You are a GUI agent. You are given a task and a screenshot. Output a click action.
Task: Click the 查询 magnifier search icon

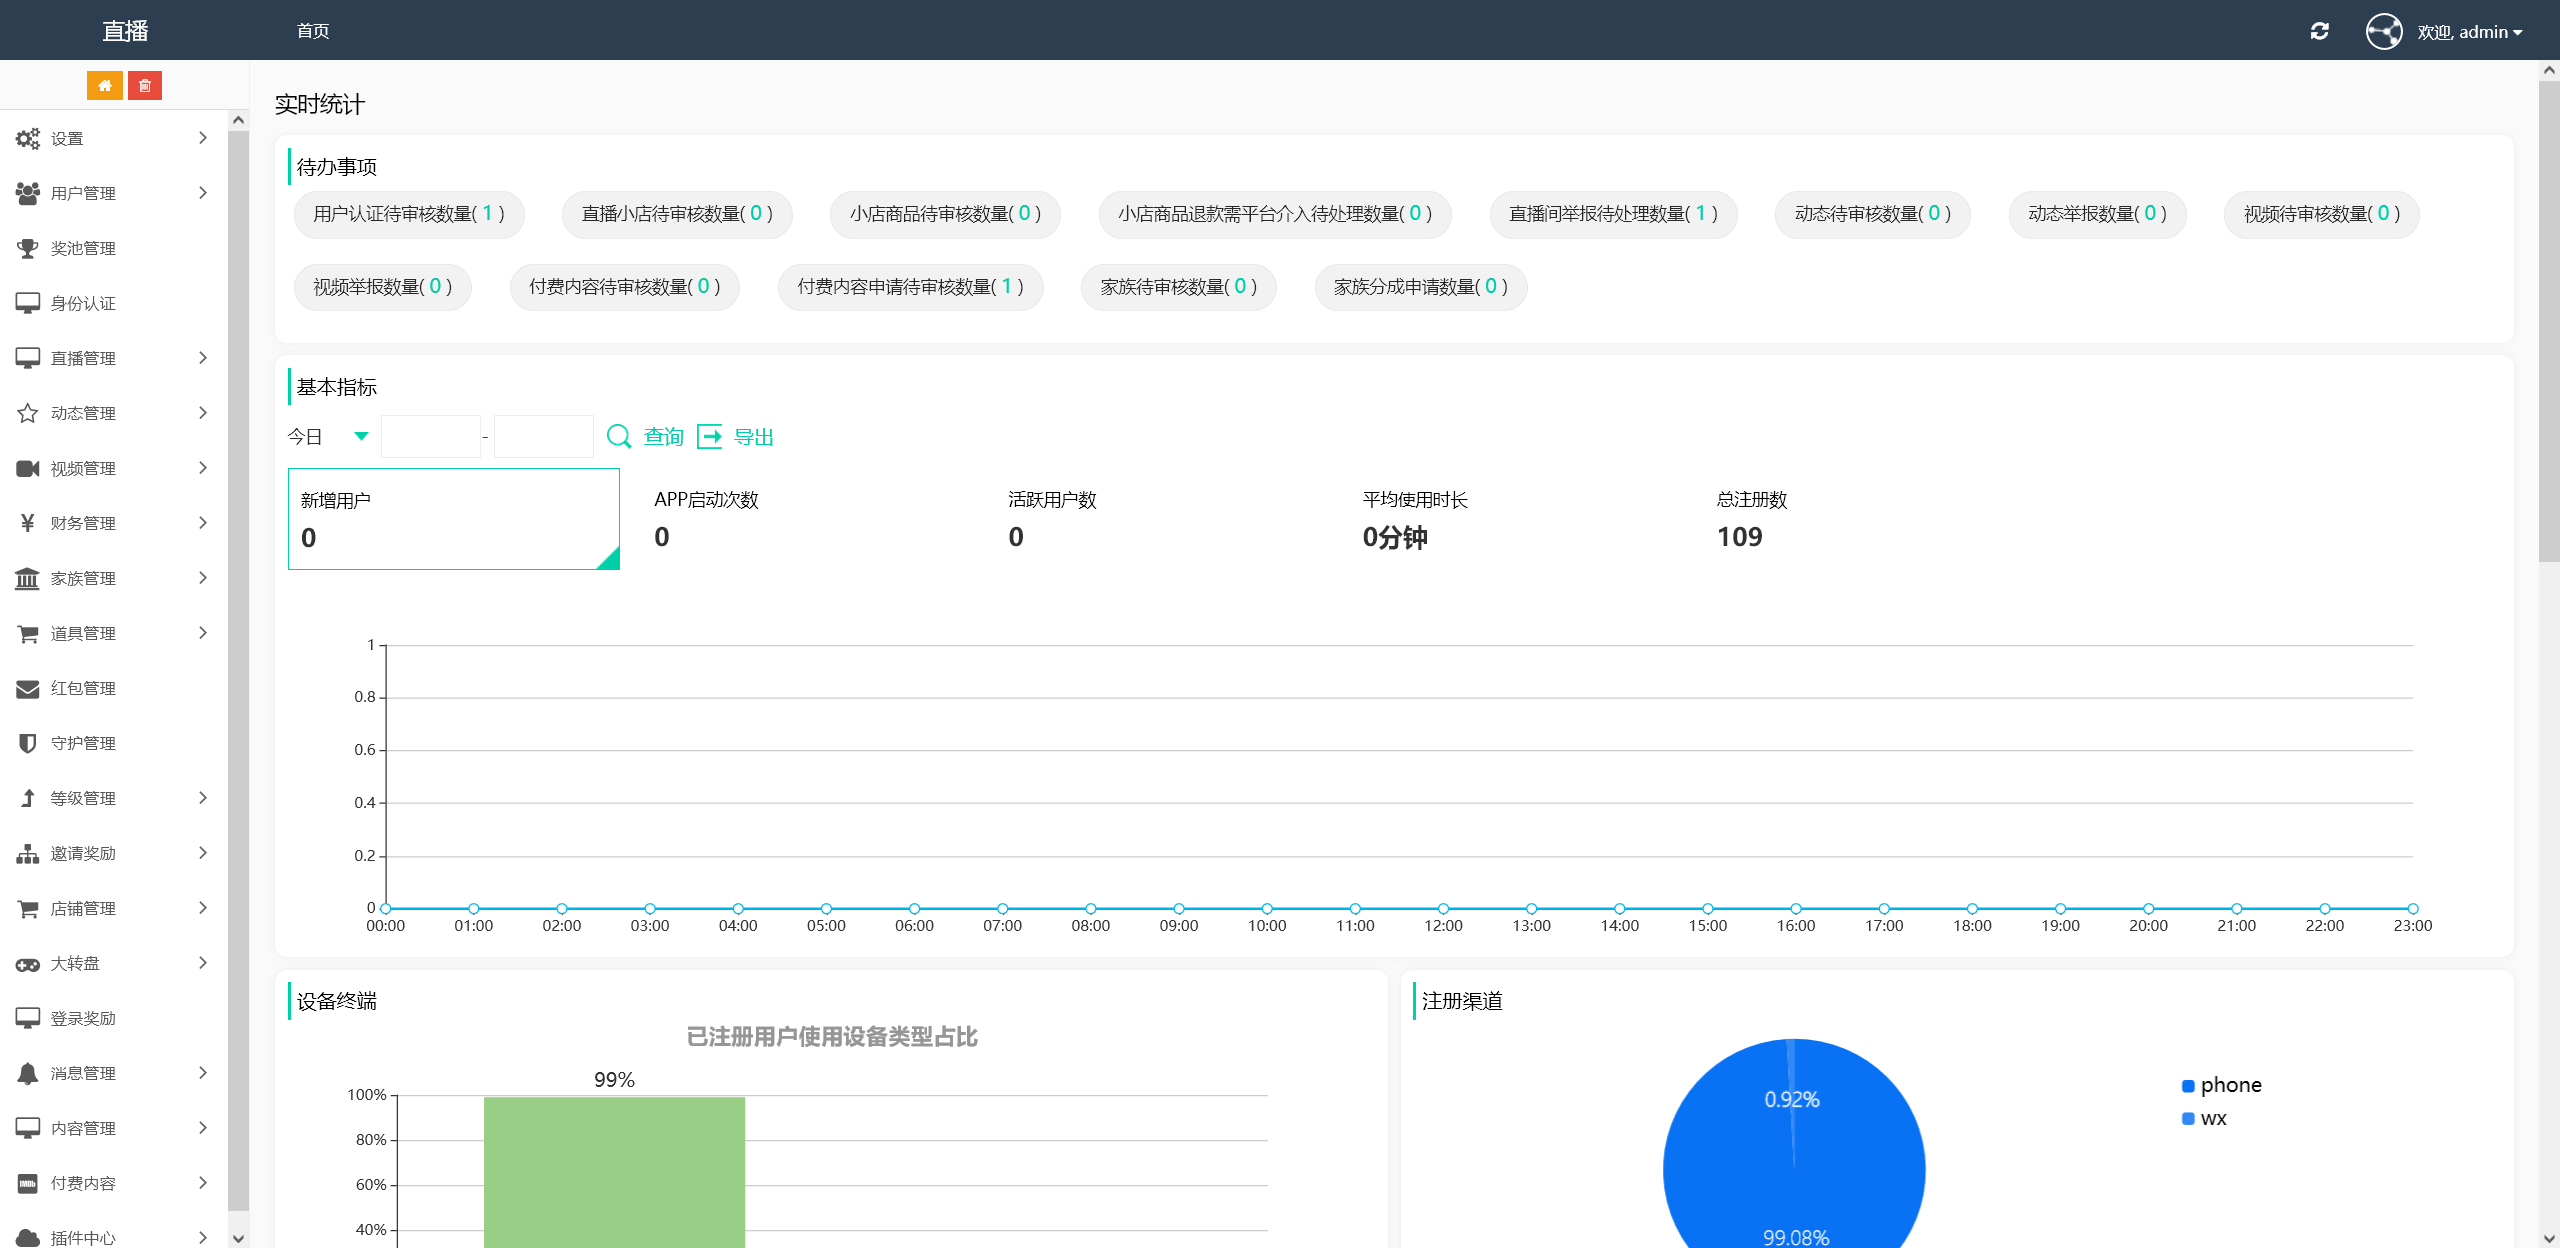click(619, 436)
